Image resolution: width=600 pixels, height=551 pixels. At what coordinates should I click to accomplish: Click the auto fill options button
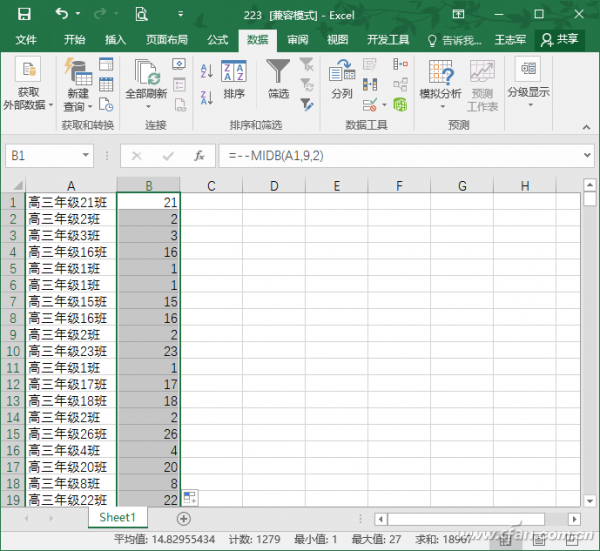(190, 498)
